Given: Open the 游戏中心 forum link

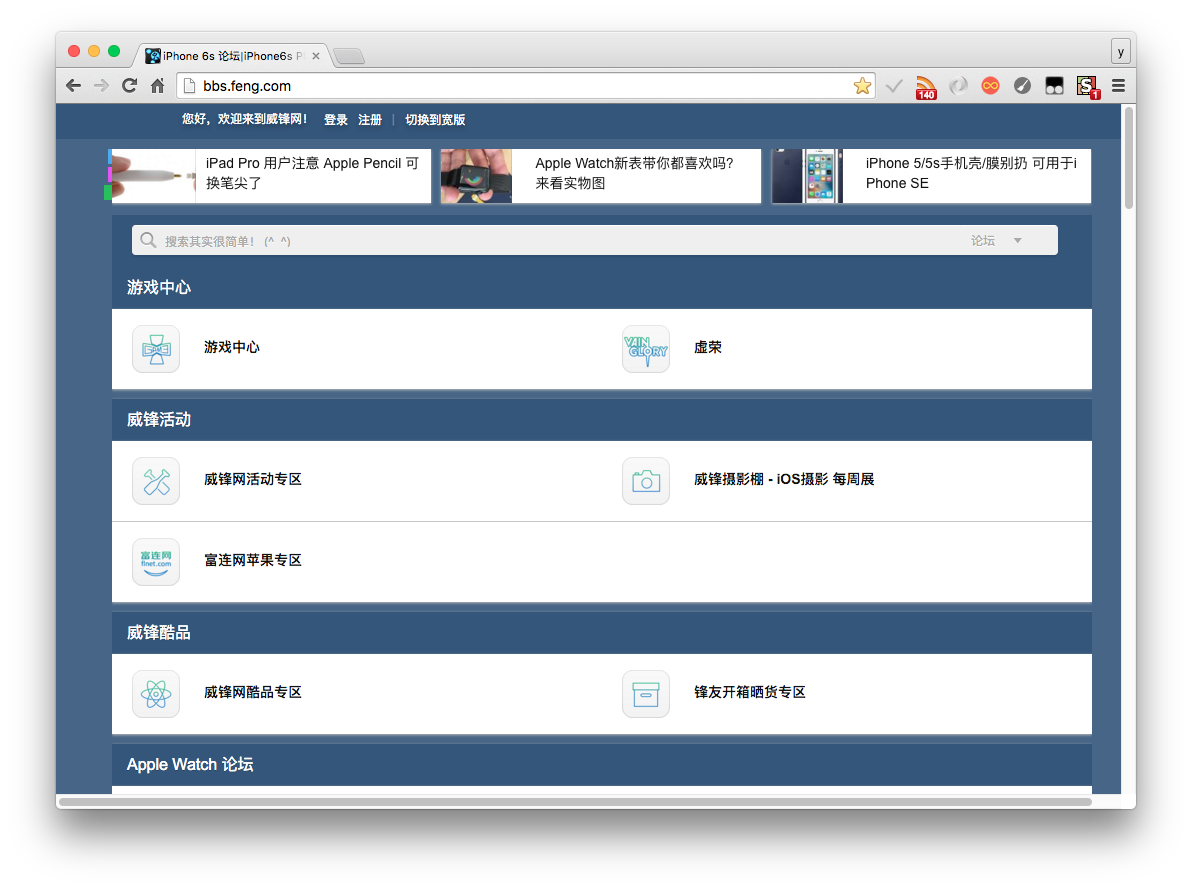Looking at the screenshot, I should [x=232, y=348].
